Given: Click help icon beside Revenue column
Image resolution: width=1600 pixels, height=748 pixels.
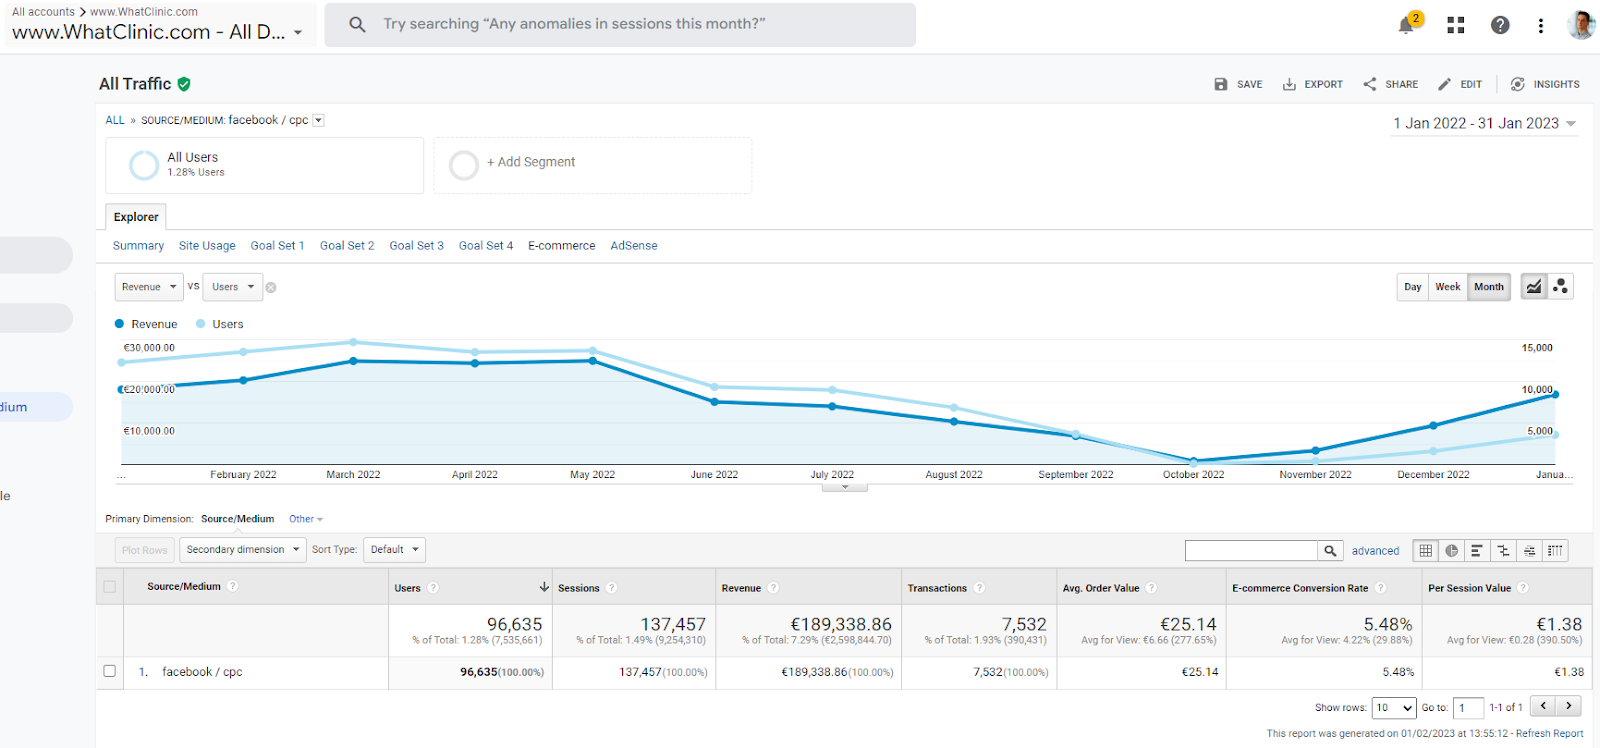Looking at the screenshot, I should (773, 588).
